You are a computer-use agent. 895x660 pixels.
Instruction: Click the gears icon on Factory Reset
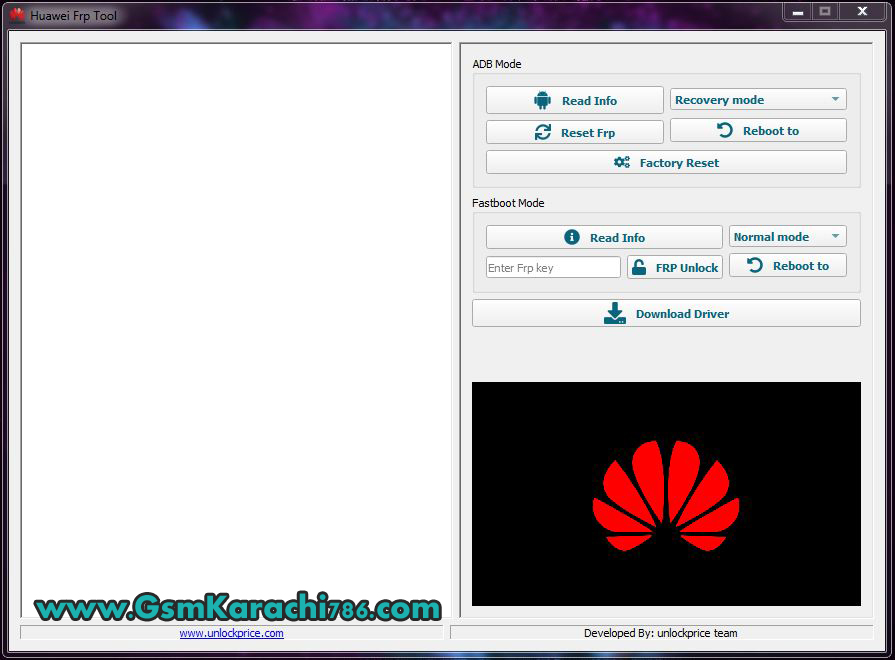(622, 163)
